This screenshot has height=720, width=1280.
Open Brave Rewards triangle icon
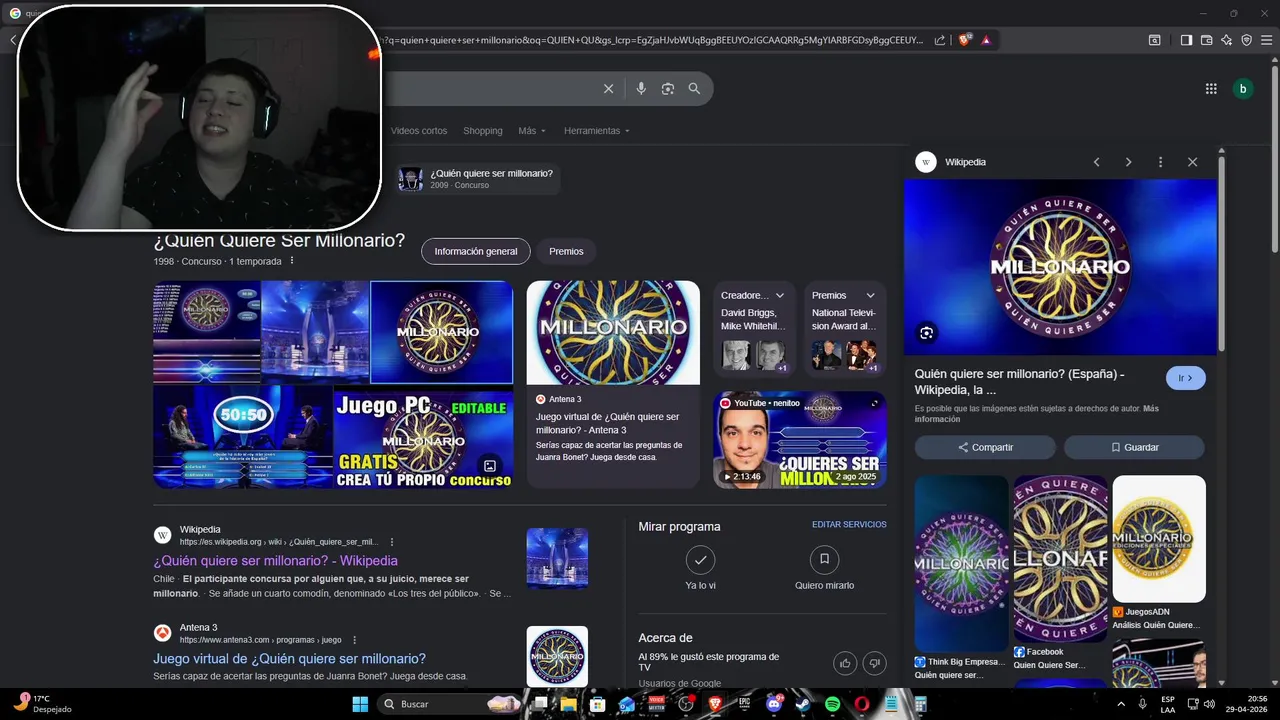click(986, 40)
